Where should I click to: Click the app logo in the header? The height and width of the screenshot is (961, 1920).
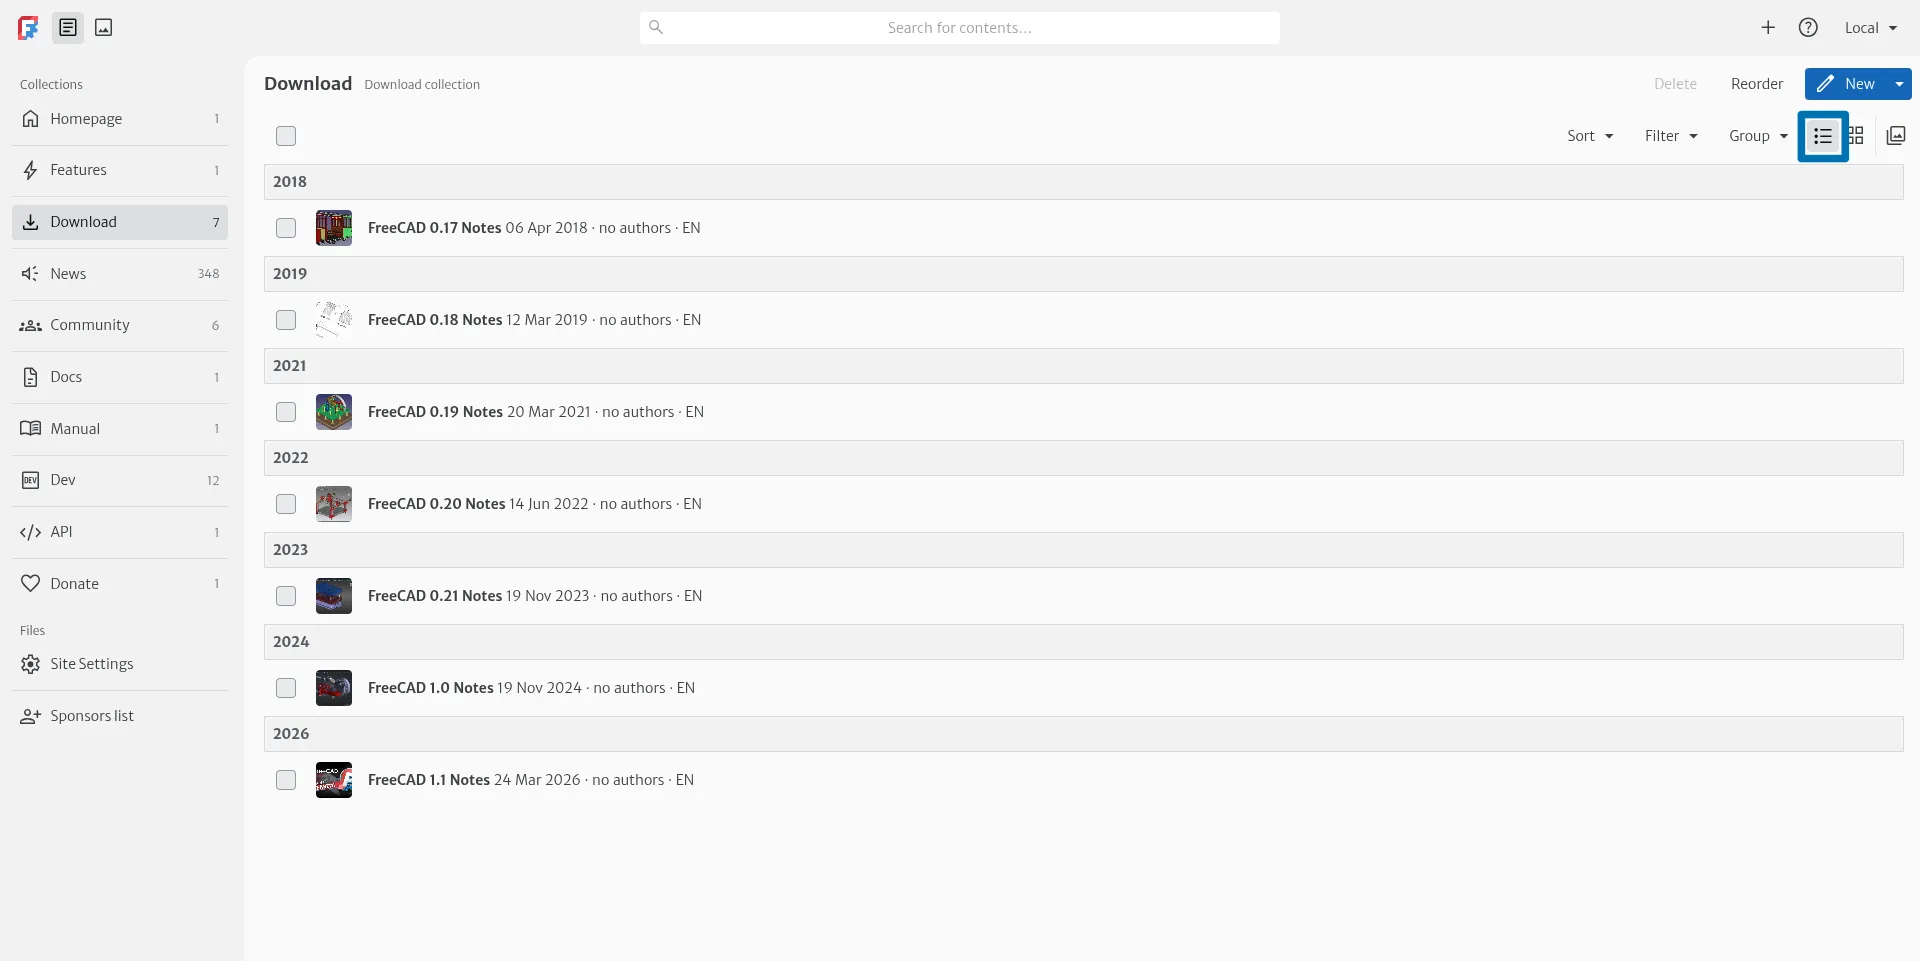(28, 28)
